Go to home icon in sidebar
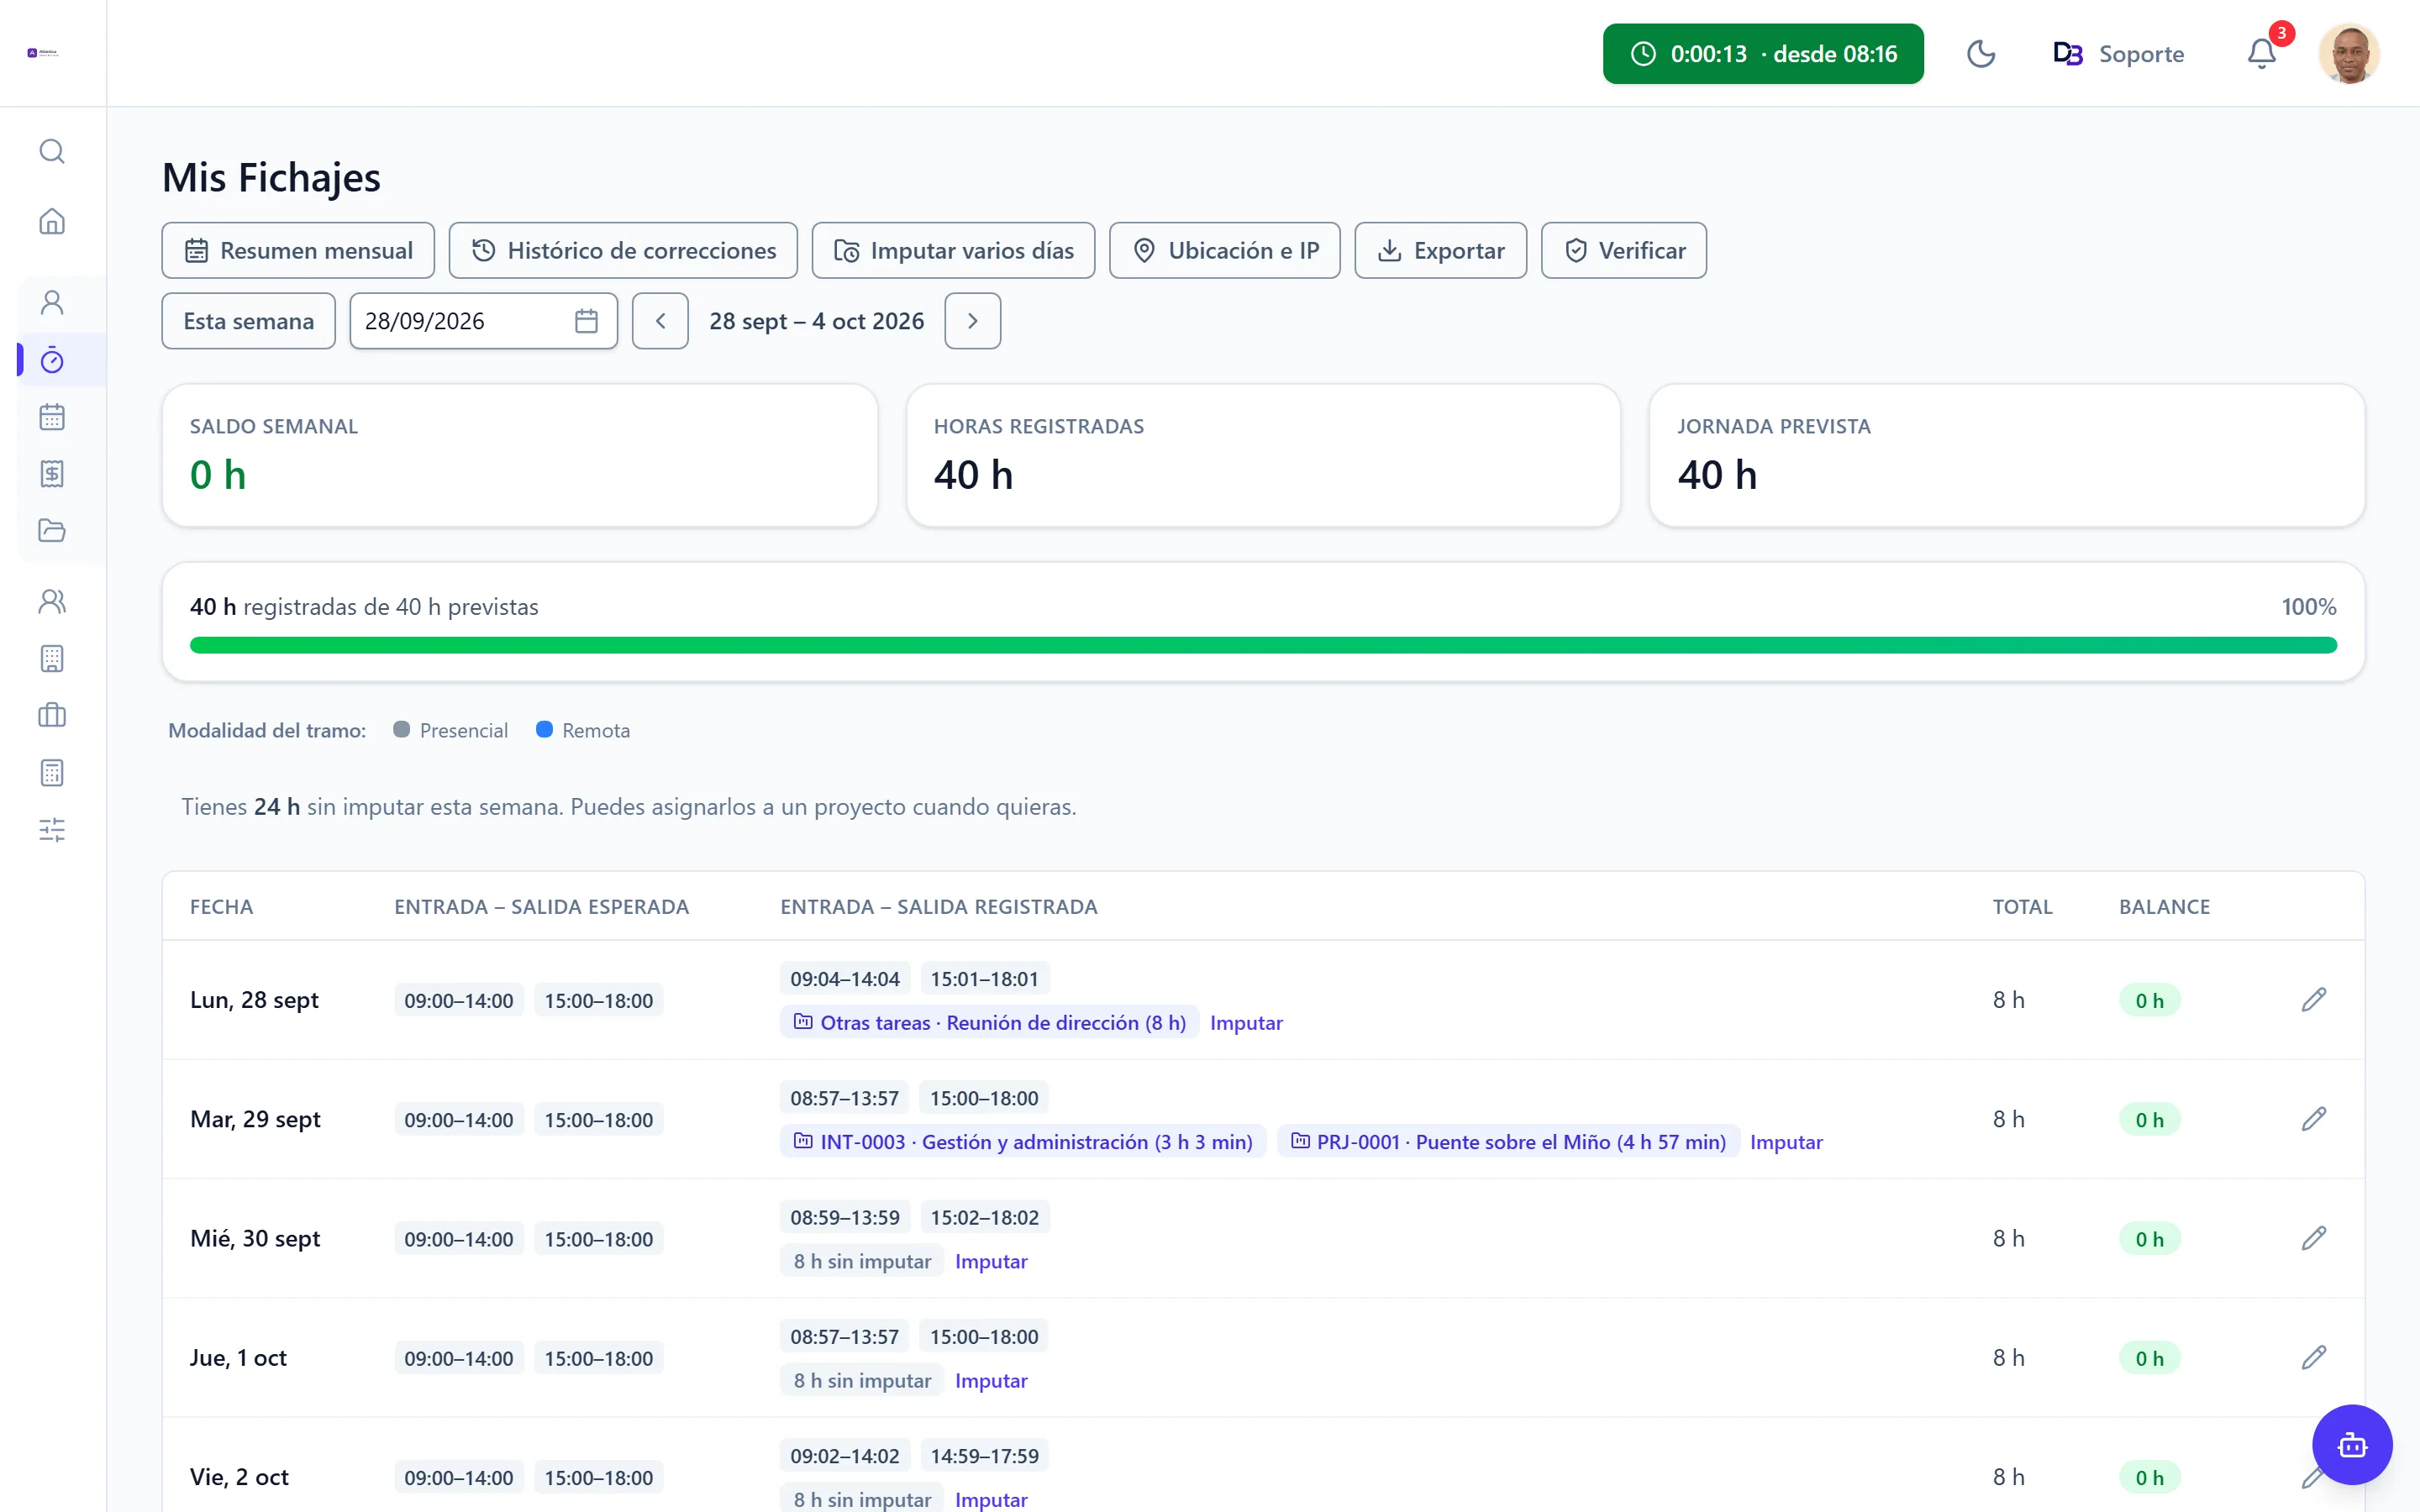The width and height of the screenshot is (2420, 1512). pyautogui.click(x=52, y=221)
